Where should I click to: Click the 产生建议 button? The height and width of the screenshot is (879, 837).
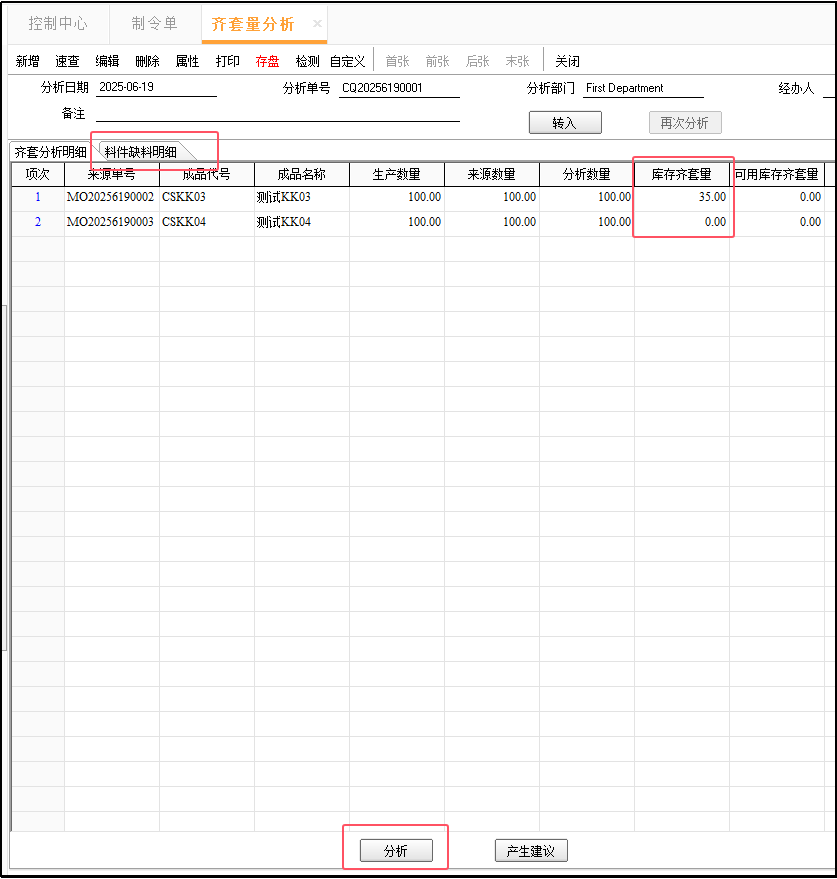coord(531,851)
